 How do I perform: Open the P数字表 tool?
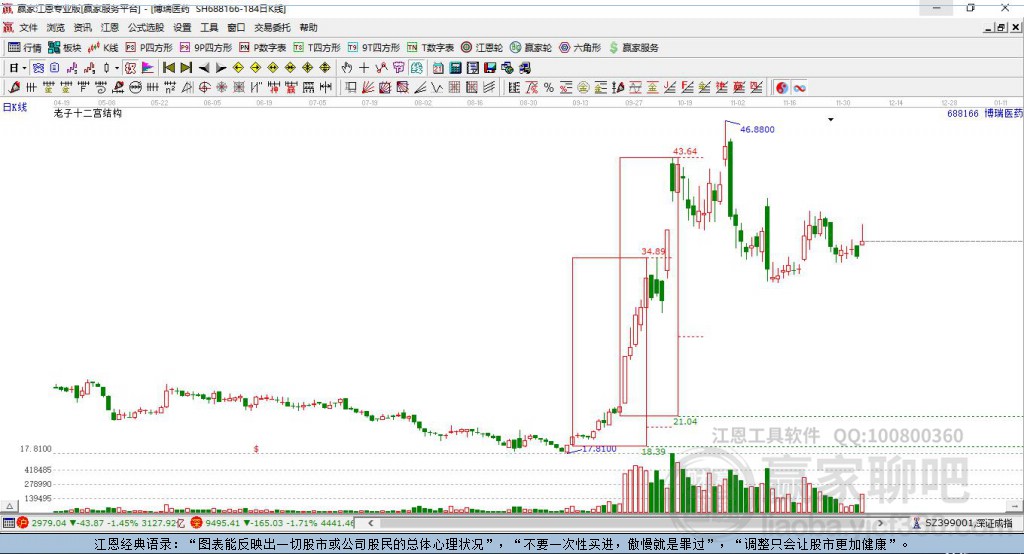click(x=263, y=48)
